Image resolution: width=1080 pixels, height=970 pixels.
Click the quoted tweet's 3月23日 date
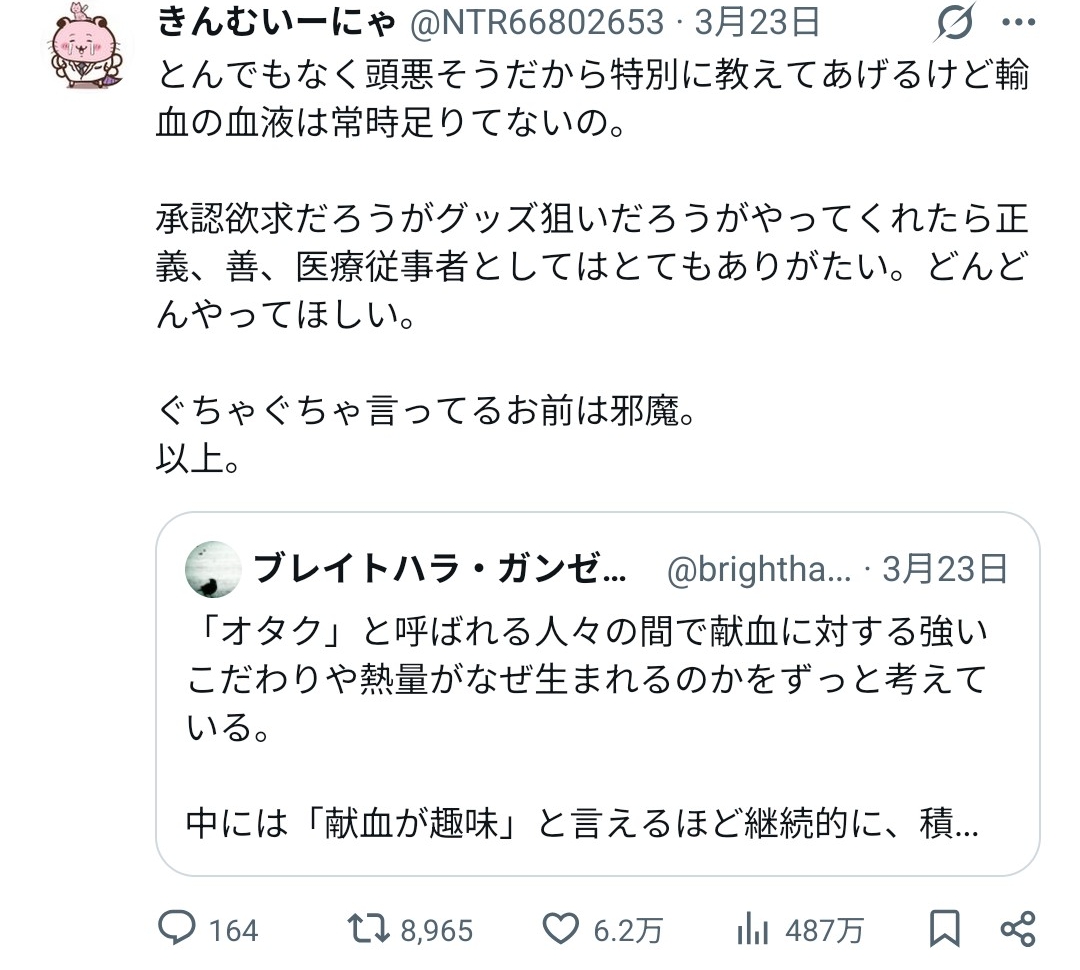click(x=944, y=570)
